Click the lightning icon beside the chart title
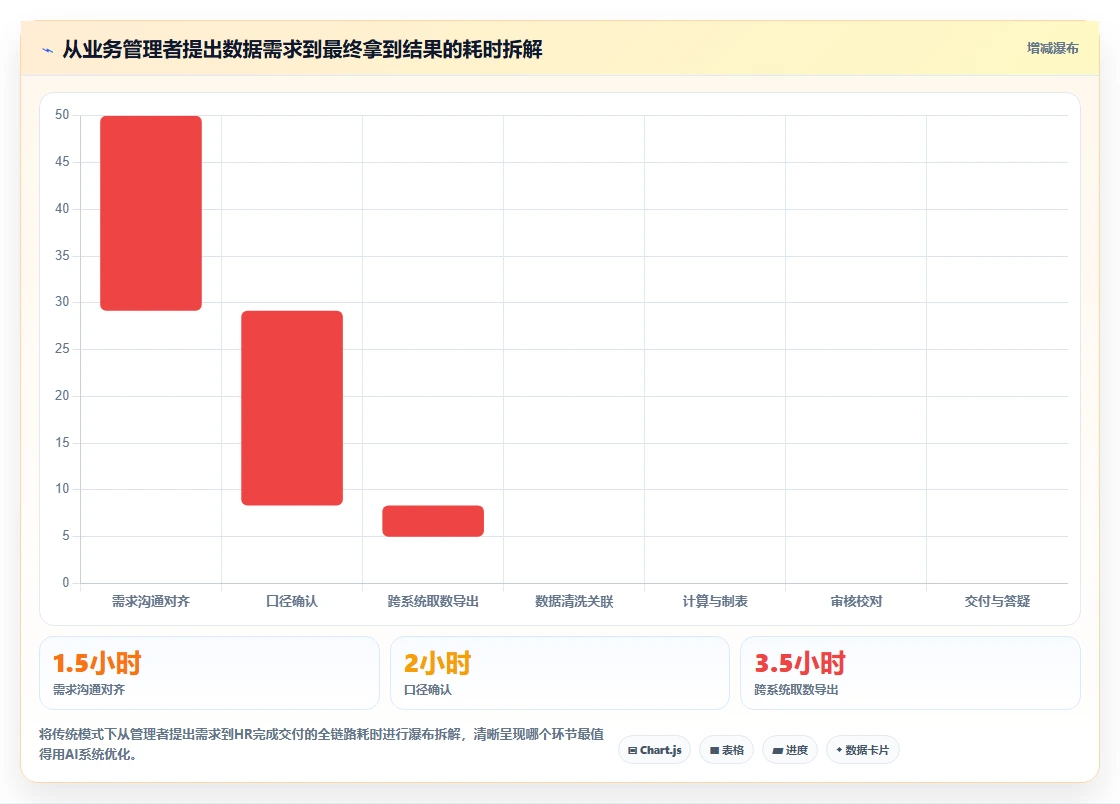 [x=48, y=50]
